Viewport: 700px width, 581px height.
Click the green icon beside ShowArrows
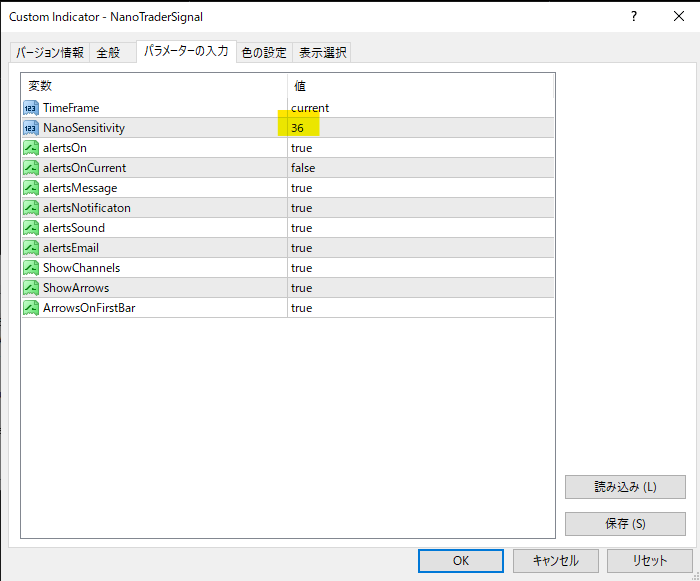[31, 288]
